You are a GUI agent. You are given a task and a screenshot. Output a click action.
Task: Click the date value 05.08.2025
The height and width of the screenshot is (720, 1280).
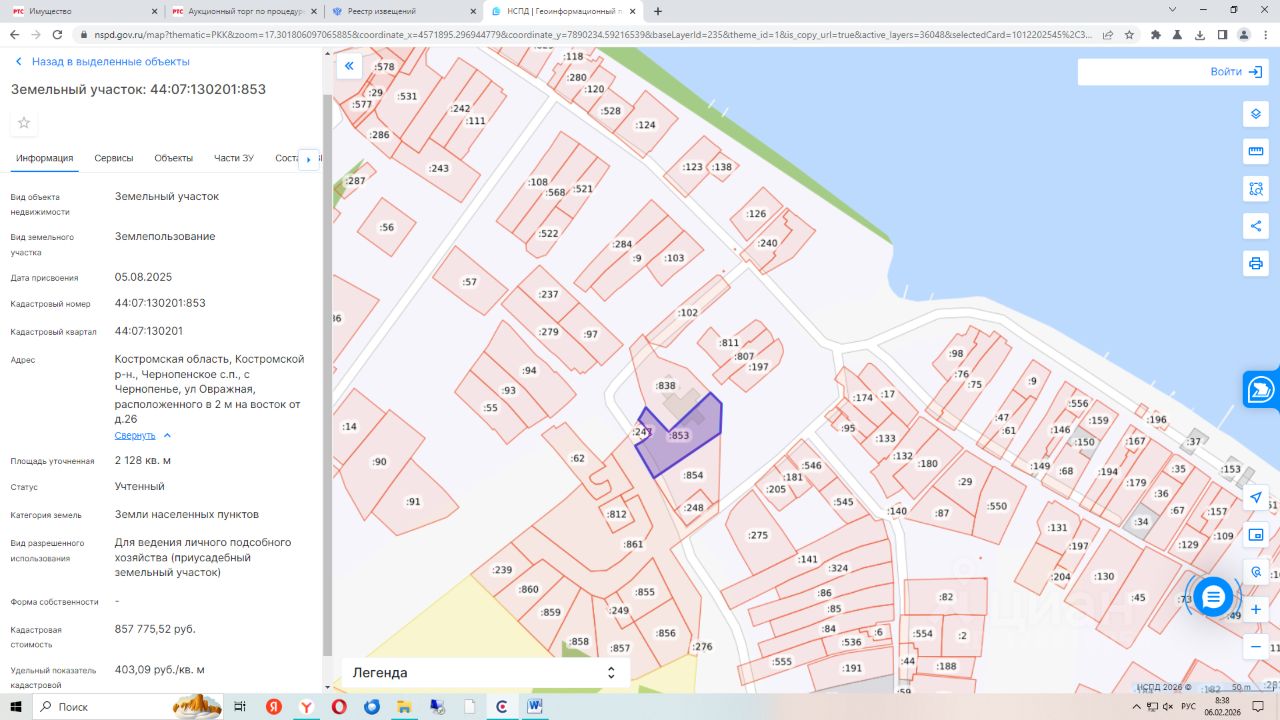coord(144,277)
